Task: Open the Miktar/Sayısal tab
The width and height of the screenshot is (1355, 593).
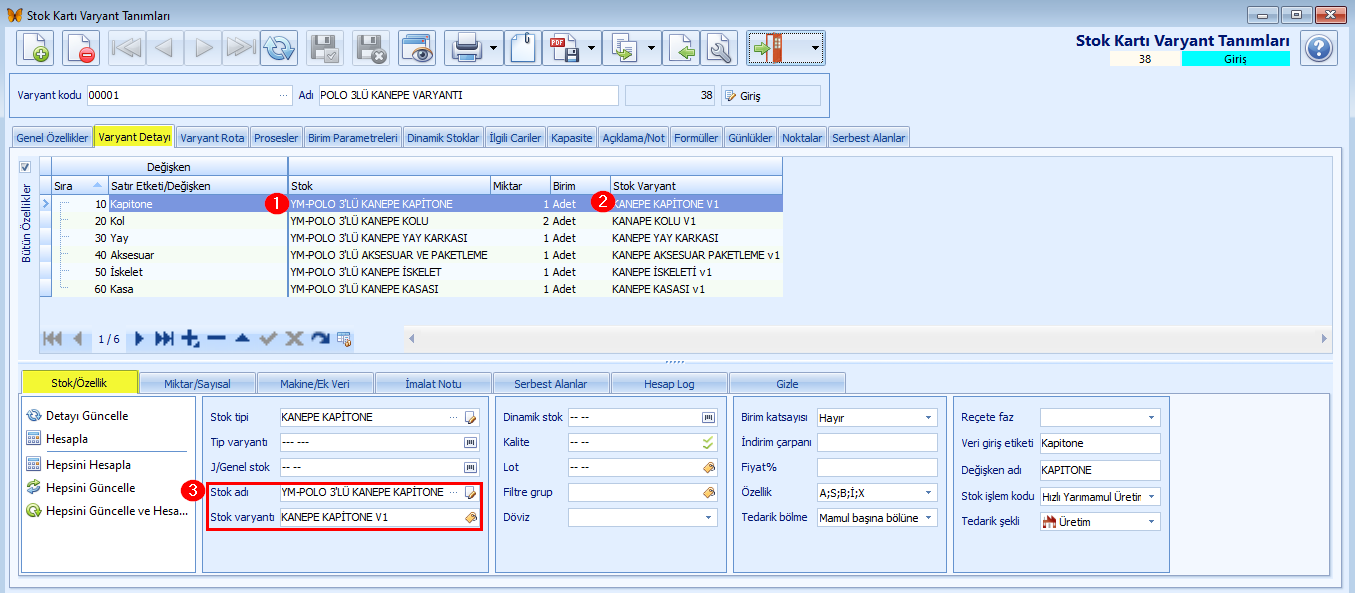Action: click(197, 383)
